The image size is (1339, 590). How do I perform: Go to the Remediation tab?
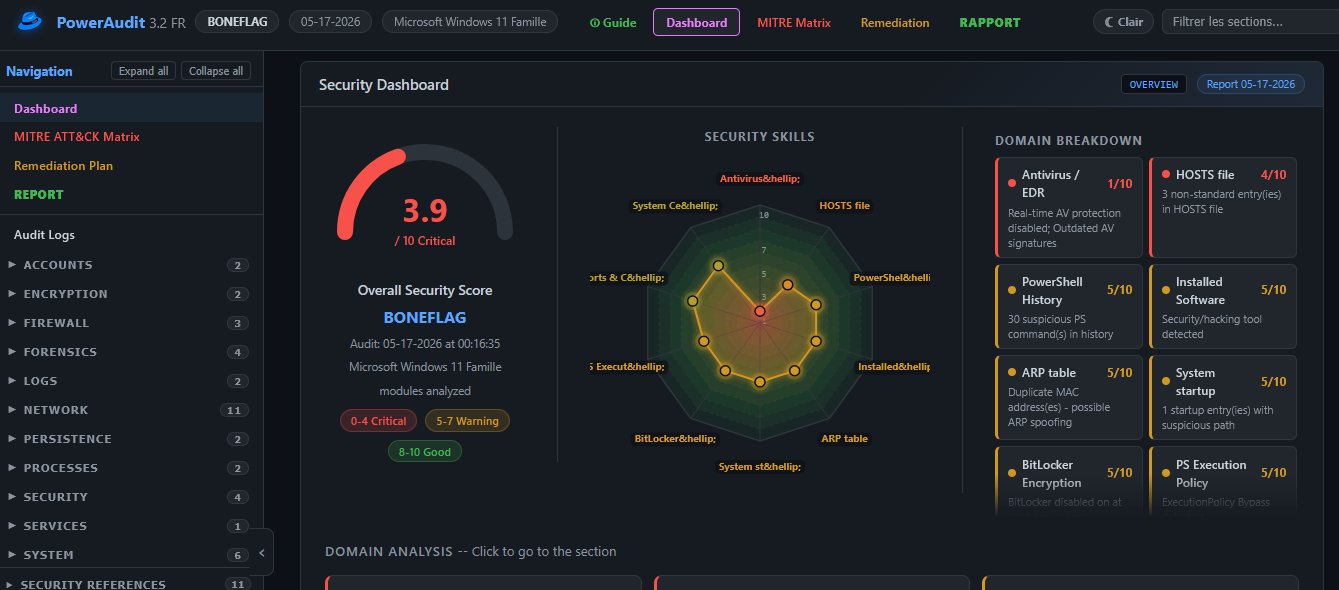pyautogui.click(x=895, y=22)
